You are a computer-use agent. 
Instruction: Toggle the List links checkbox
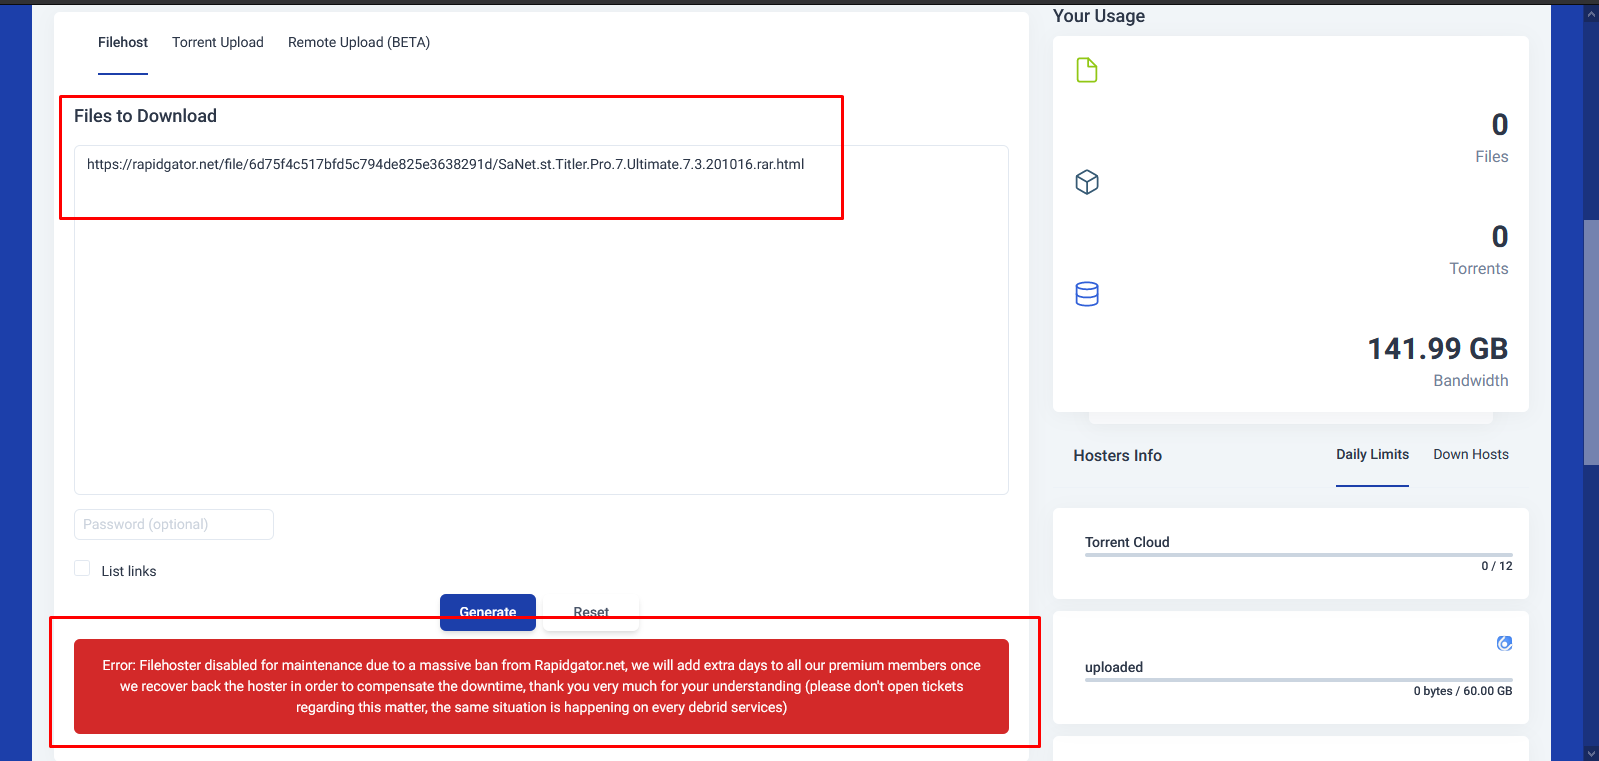click(x=82, y=568)
